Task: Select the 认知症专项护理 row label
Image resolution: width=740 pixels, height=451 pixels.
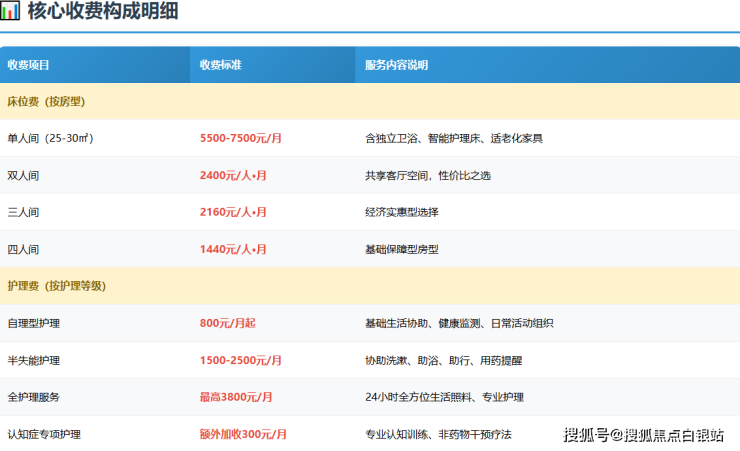Action: click(x=44, y=434)
